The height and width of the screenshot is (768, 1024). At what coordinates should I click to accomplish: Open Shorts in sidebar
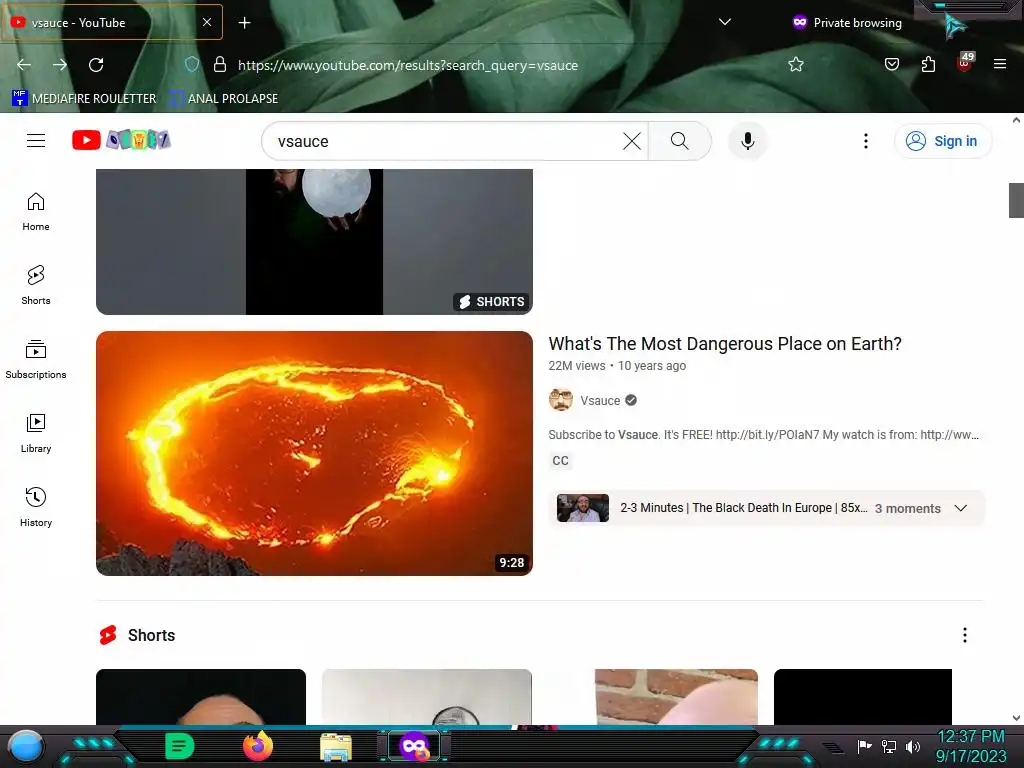tap(36, 285)
